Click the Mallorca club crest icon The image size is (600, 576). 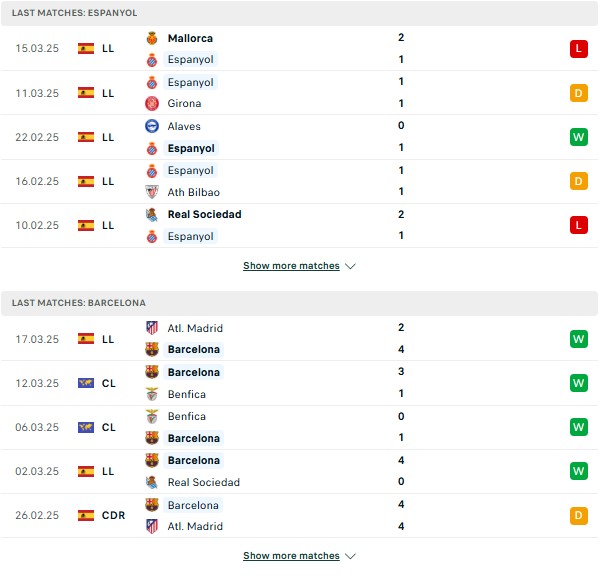152,38
